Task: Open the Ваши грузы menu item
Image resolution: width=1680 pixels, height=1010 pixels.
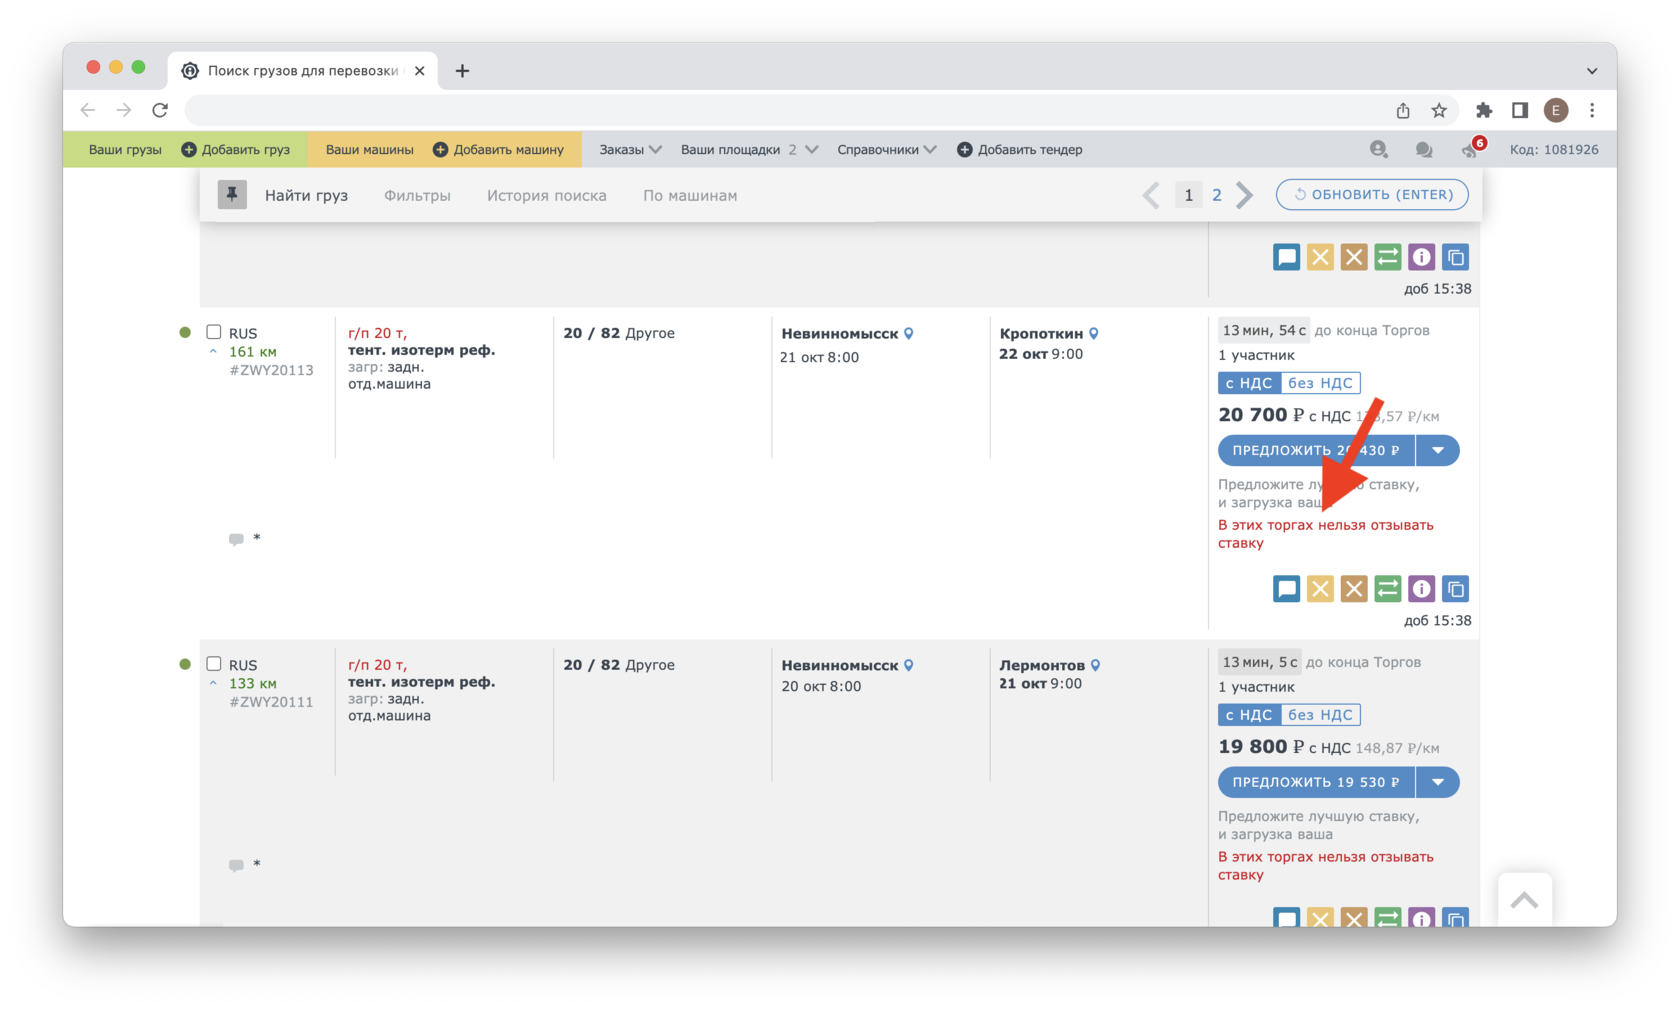Action: point(125,149)
